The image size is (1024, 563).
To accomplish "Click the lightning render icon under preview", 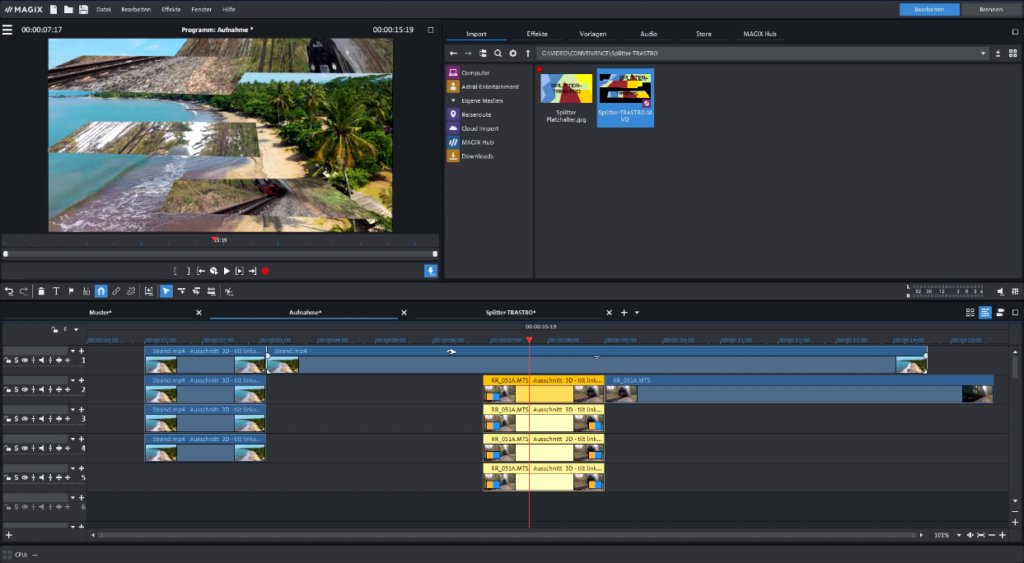I will click(x=430, y=271).
